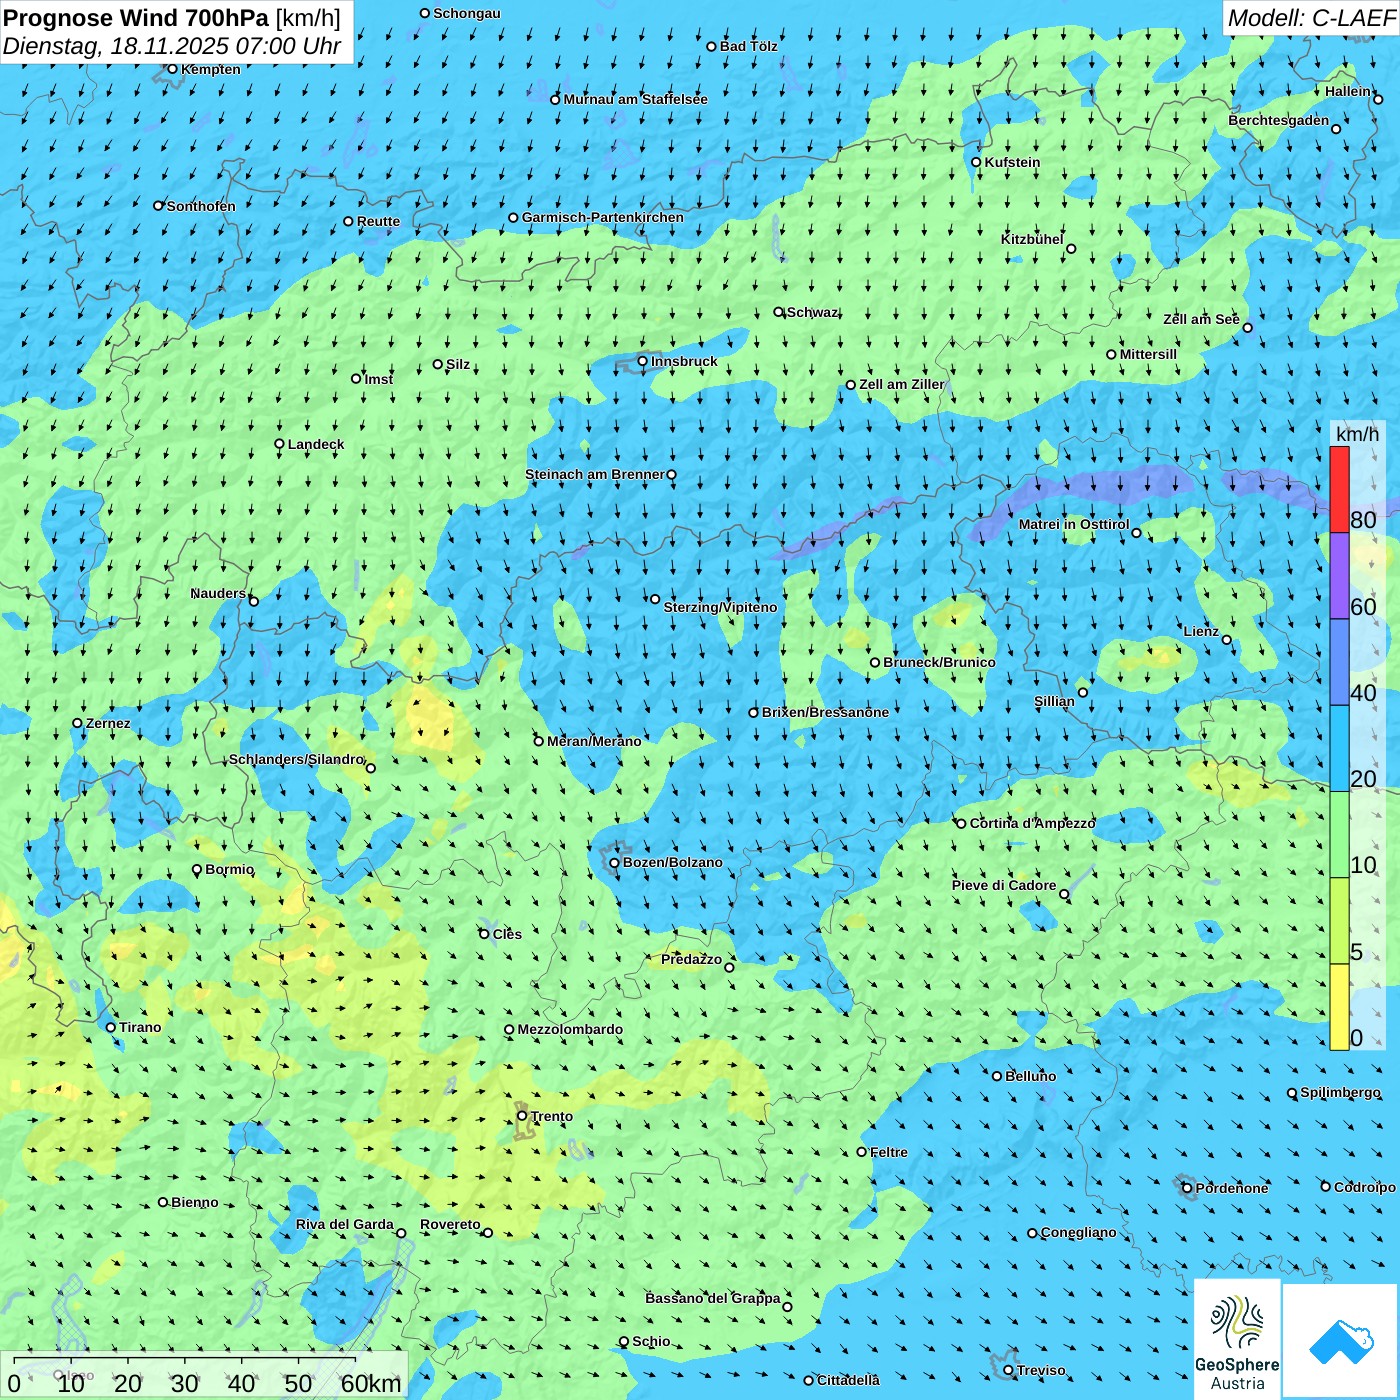This screenshot has height=1400, width=1400.
Task: Click the 'Rovereto' label
Action: (450, 1224)
